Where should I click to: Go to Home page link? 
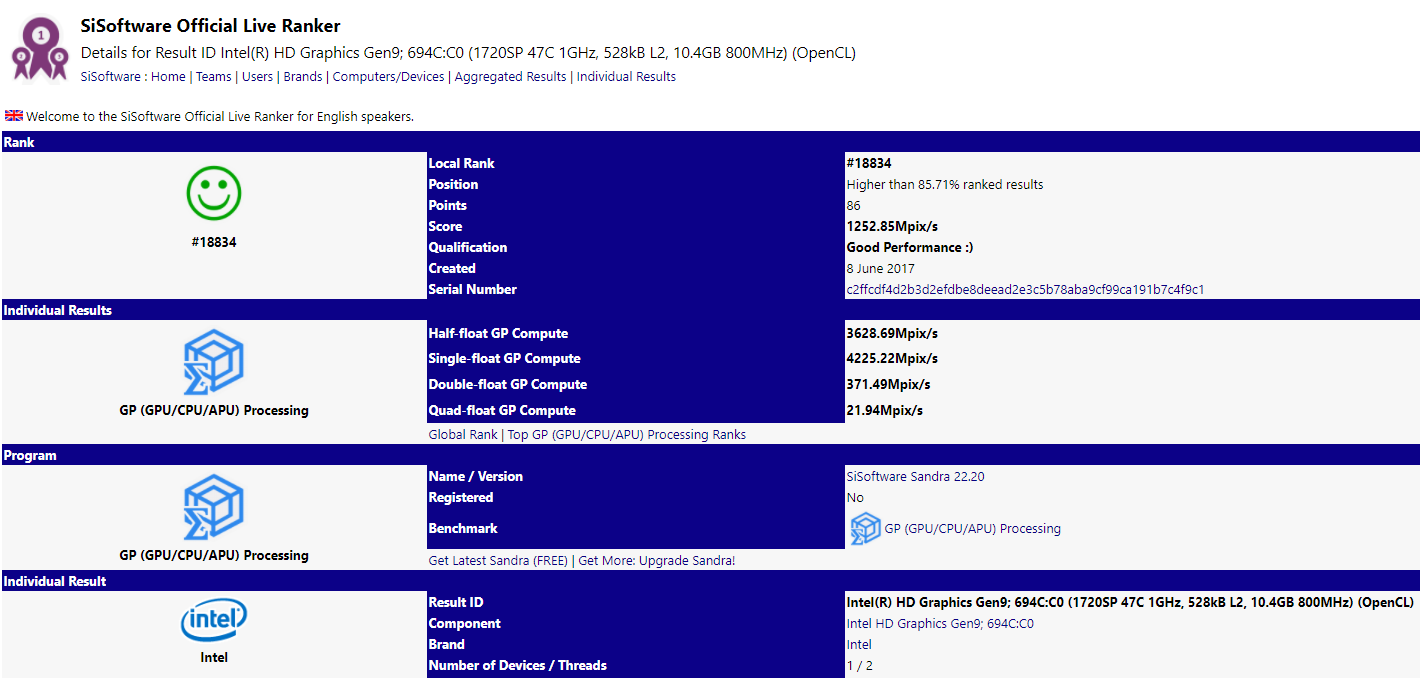coord(168,77)
